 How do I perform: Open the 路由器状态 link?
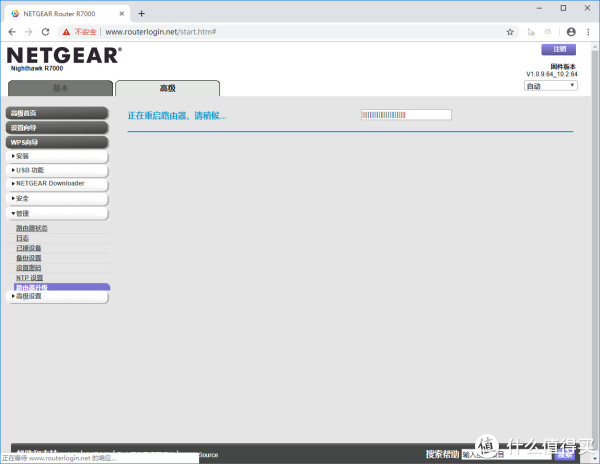point(32,228)
